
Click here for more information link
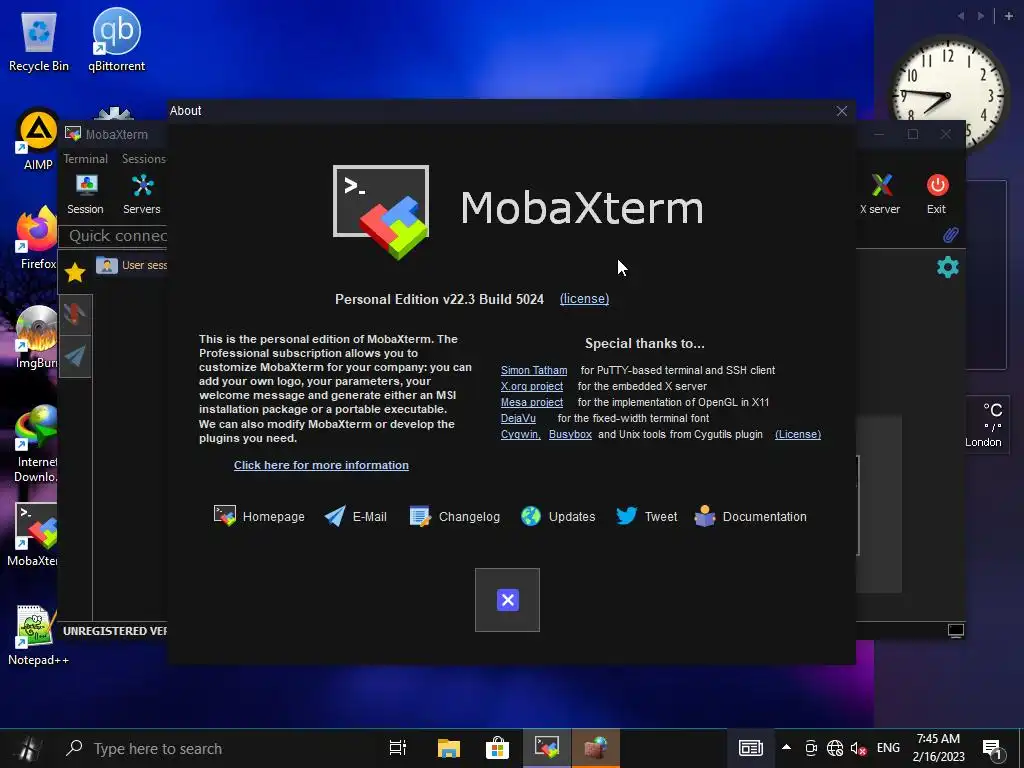[321, 465]
